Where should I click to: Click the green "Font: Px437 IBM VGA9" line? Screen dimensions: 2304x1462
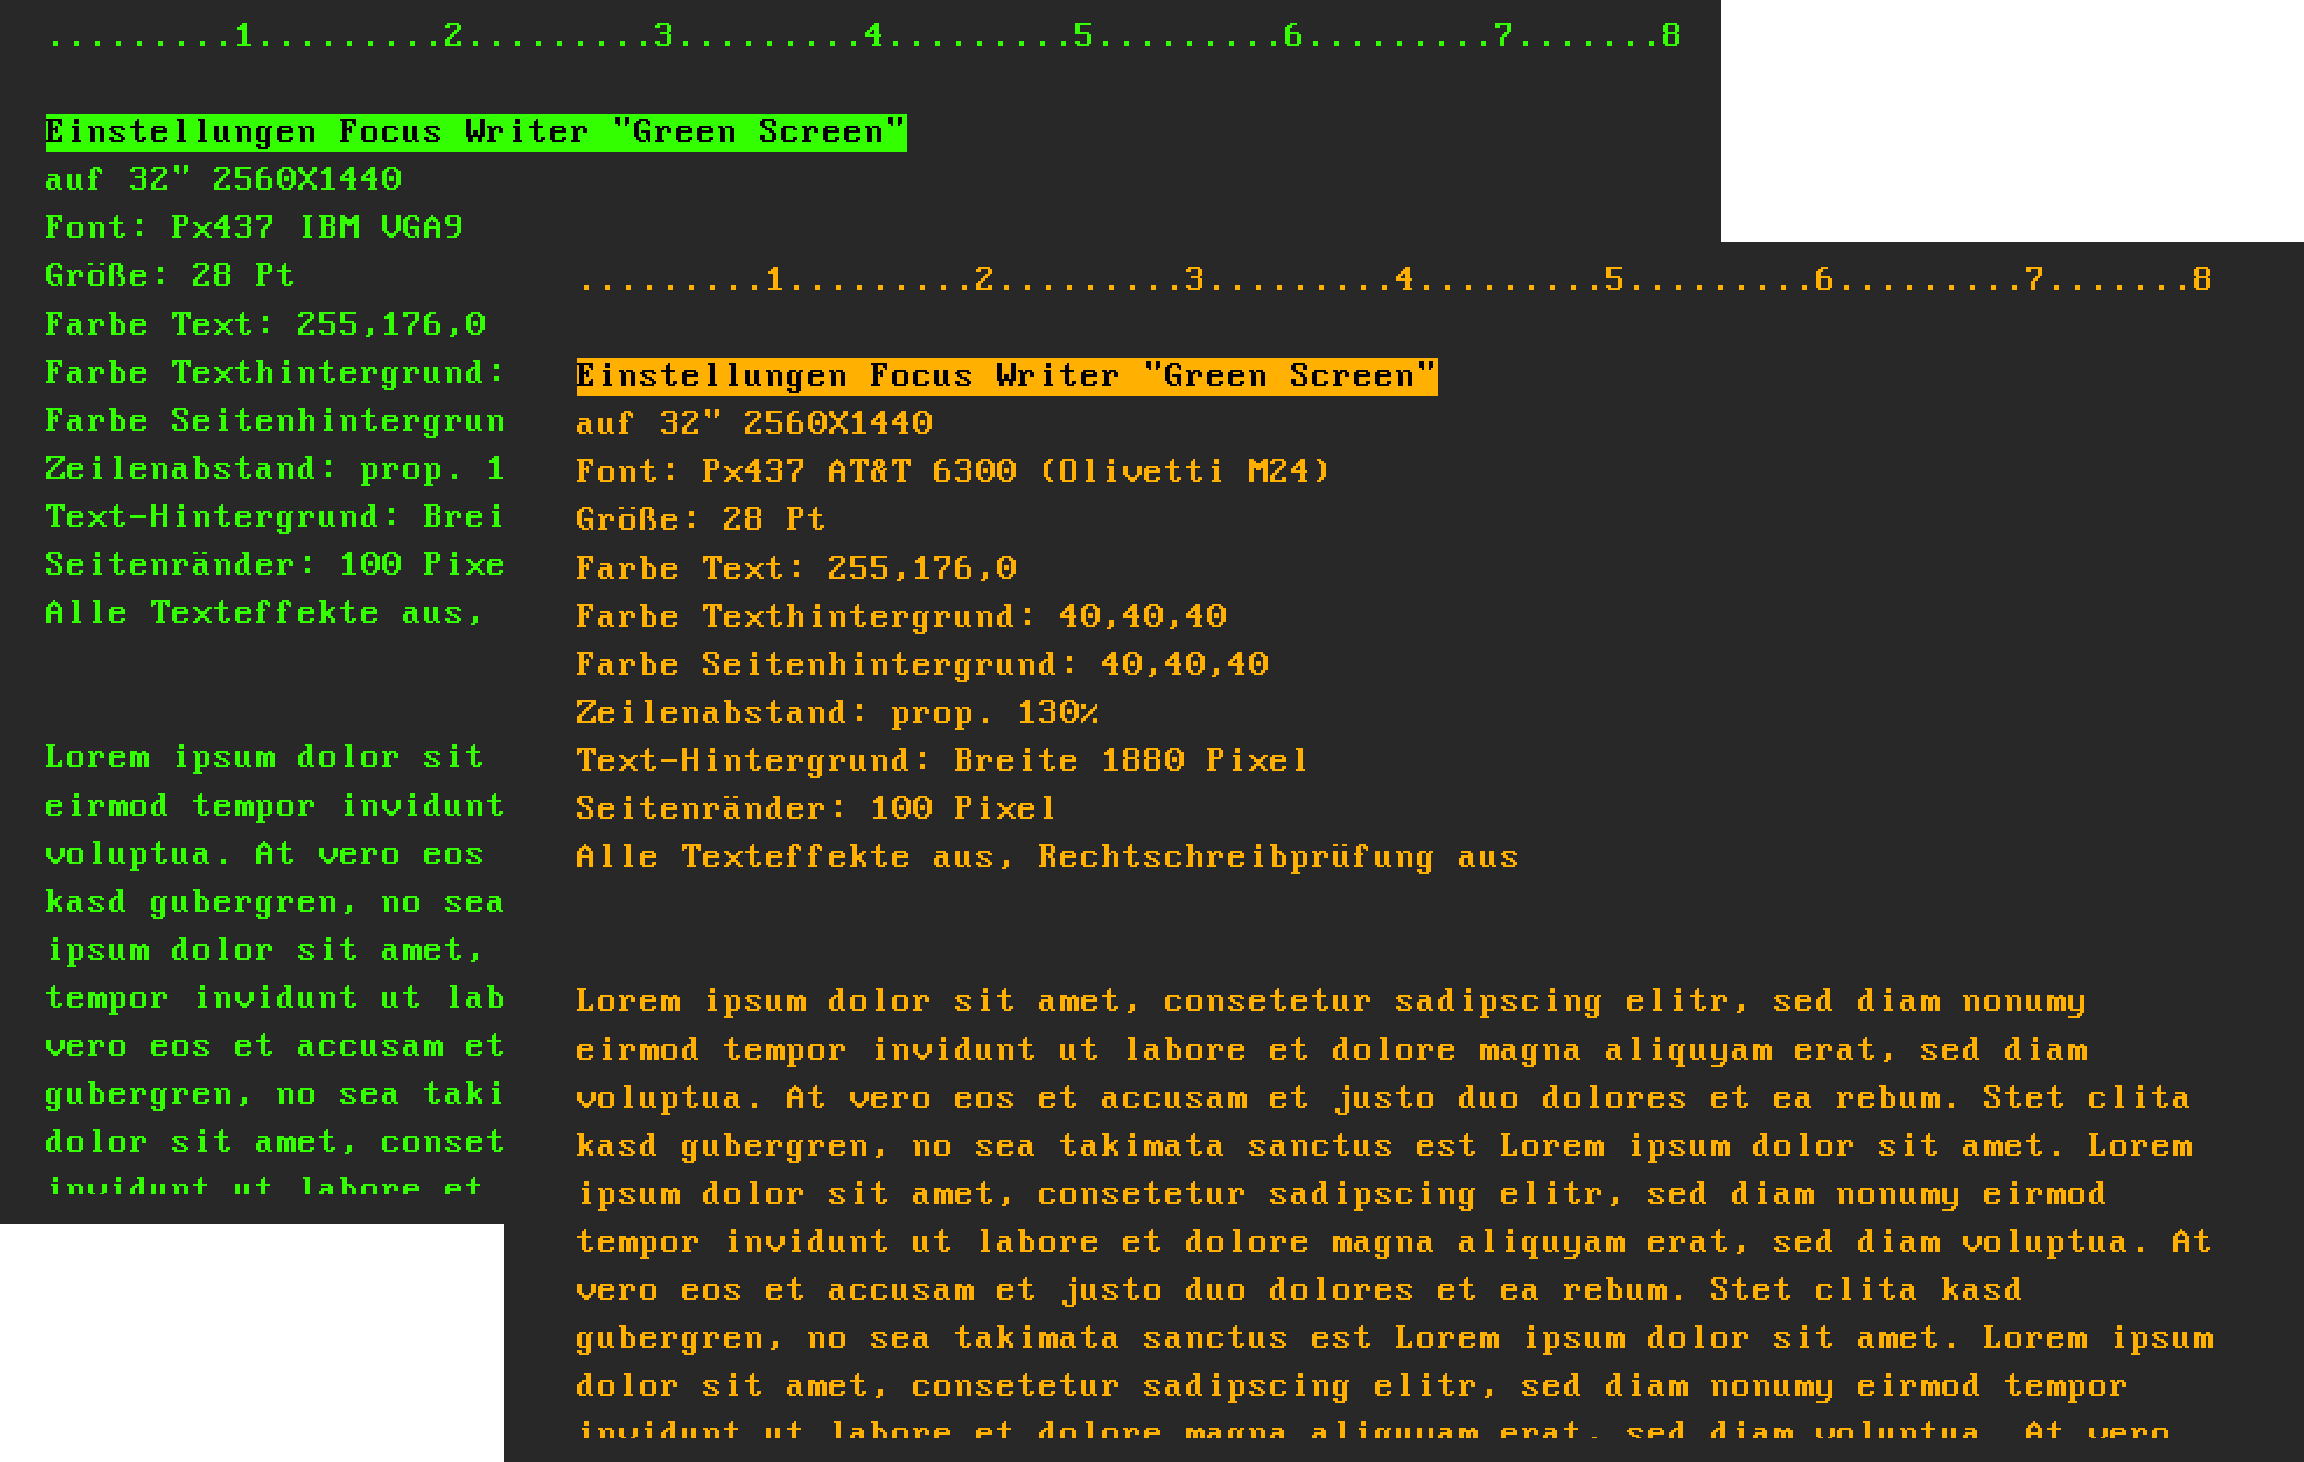254,228
